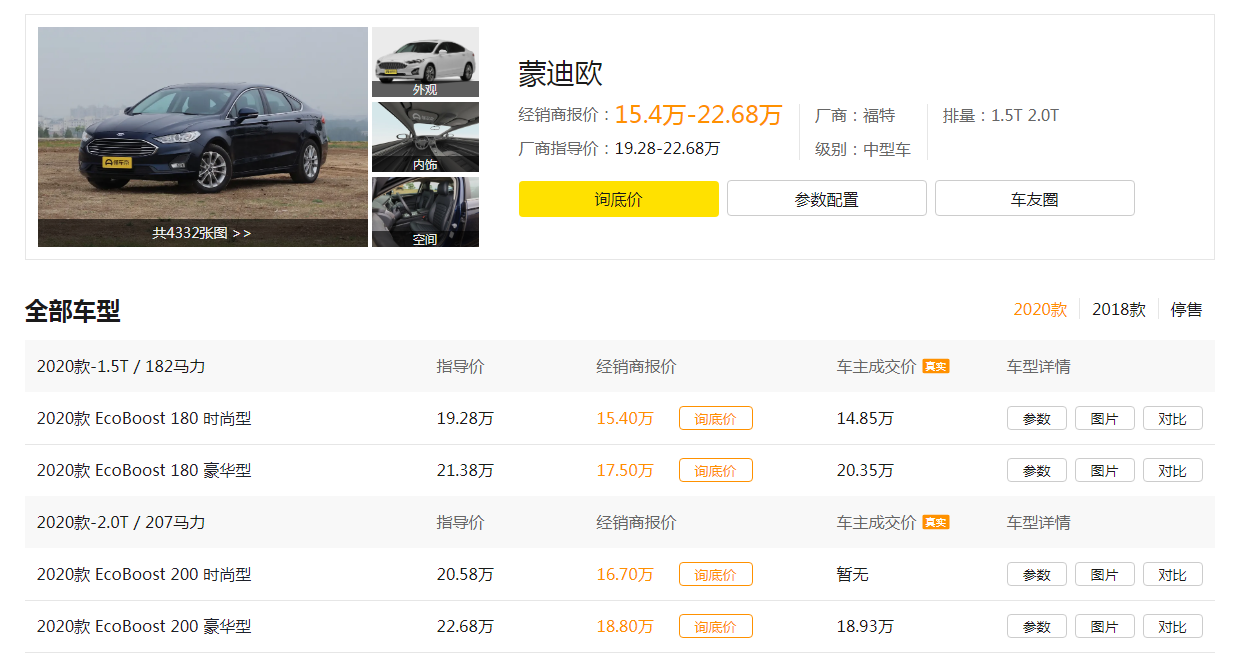
Task: Open the main Mondeo car photo
Action: [203, 137]
